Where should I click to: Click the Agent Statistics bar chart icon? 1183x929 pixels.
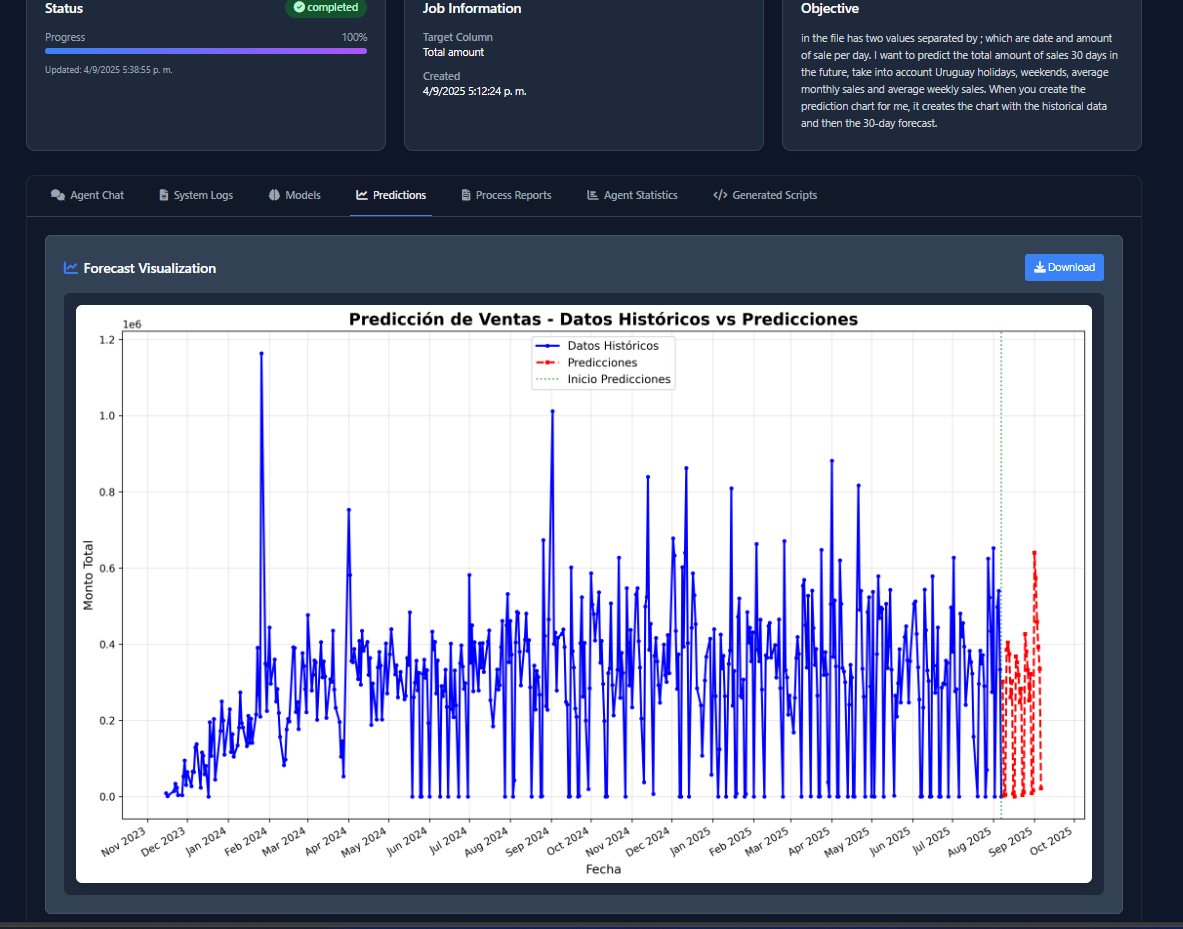pyautogui.click(x=593, y=195)
